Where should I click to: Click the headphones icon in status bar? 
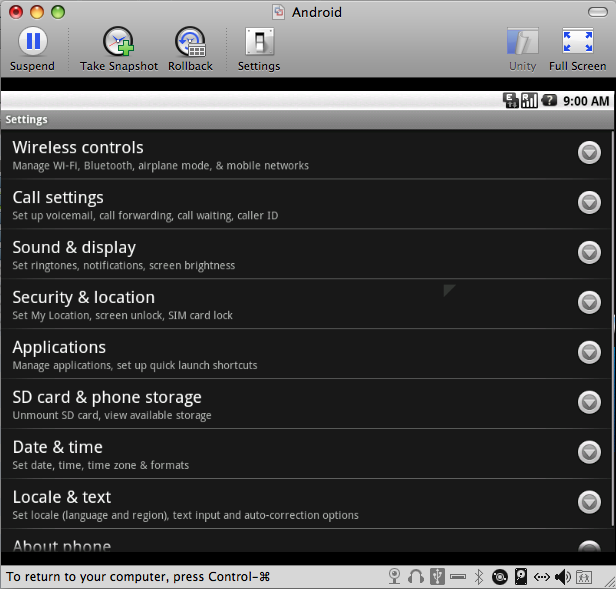416,577
